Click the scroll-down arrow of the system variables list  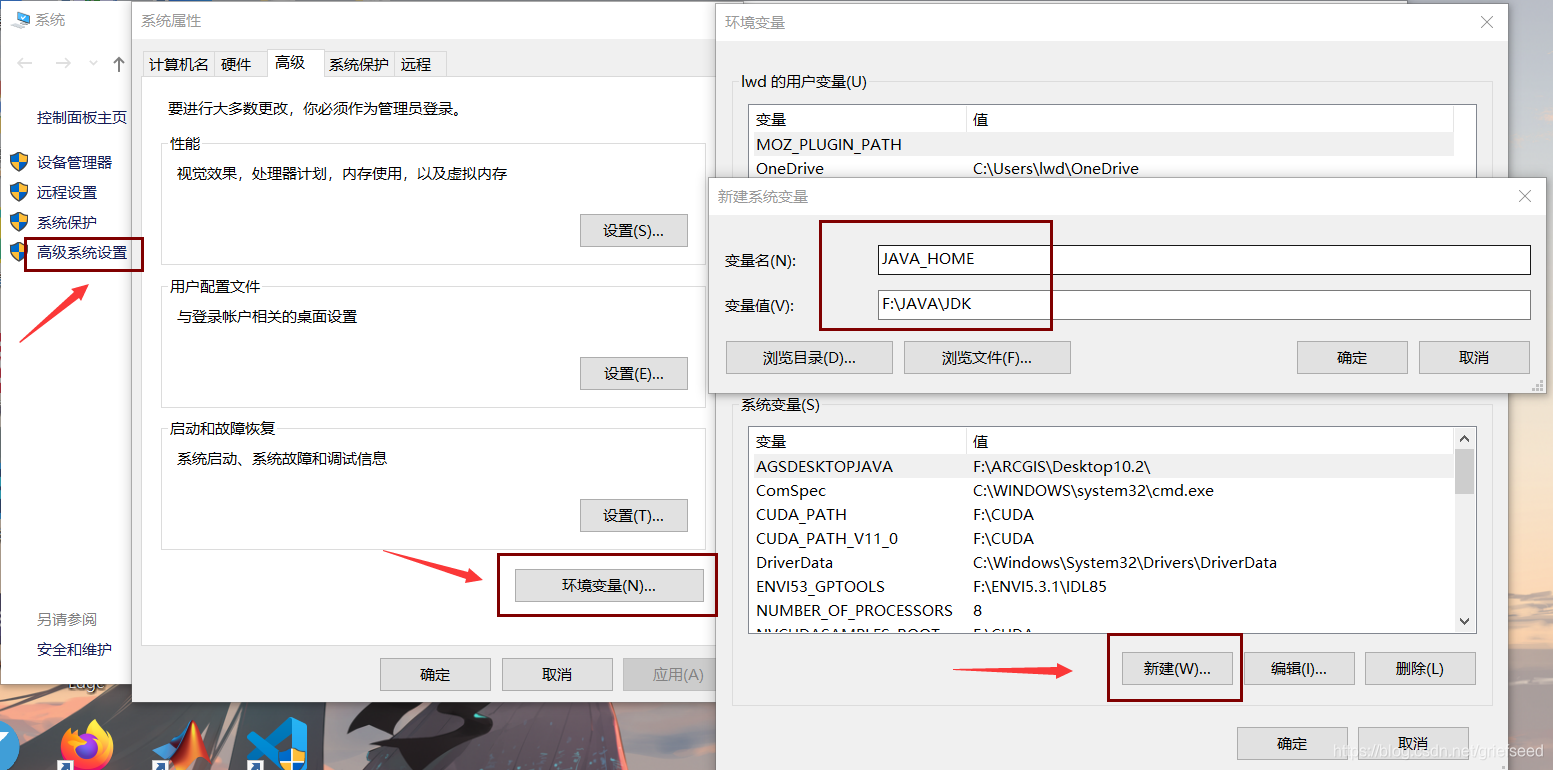tap(1464, 621)
